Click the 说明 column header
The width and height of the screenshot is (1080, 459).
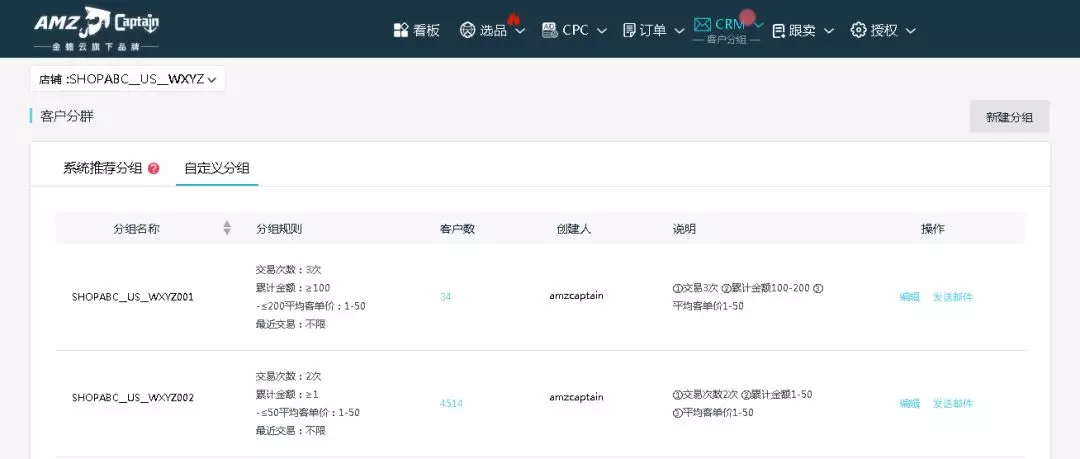(x=684, y=229)
